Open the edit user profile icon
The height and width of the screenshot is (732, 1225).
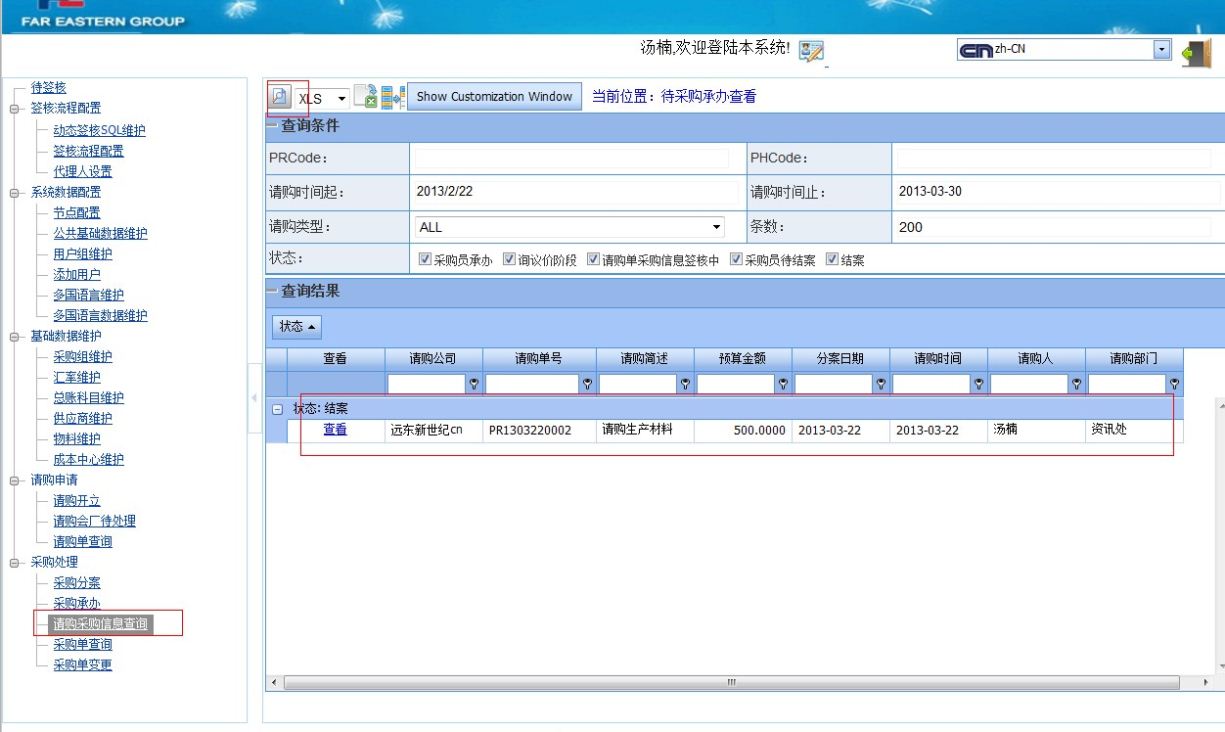(x=811, y=51)
